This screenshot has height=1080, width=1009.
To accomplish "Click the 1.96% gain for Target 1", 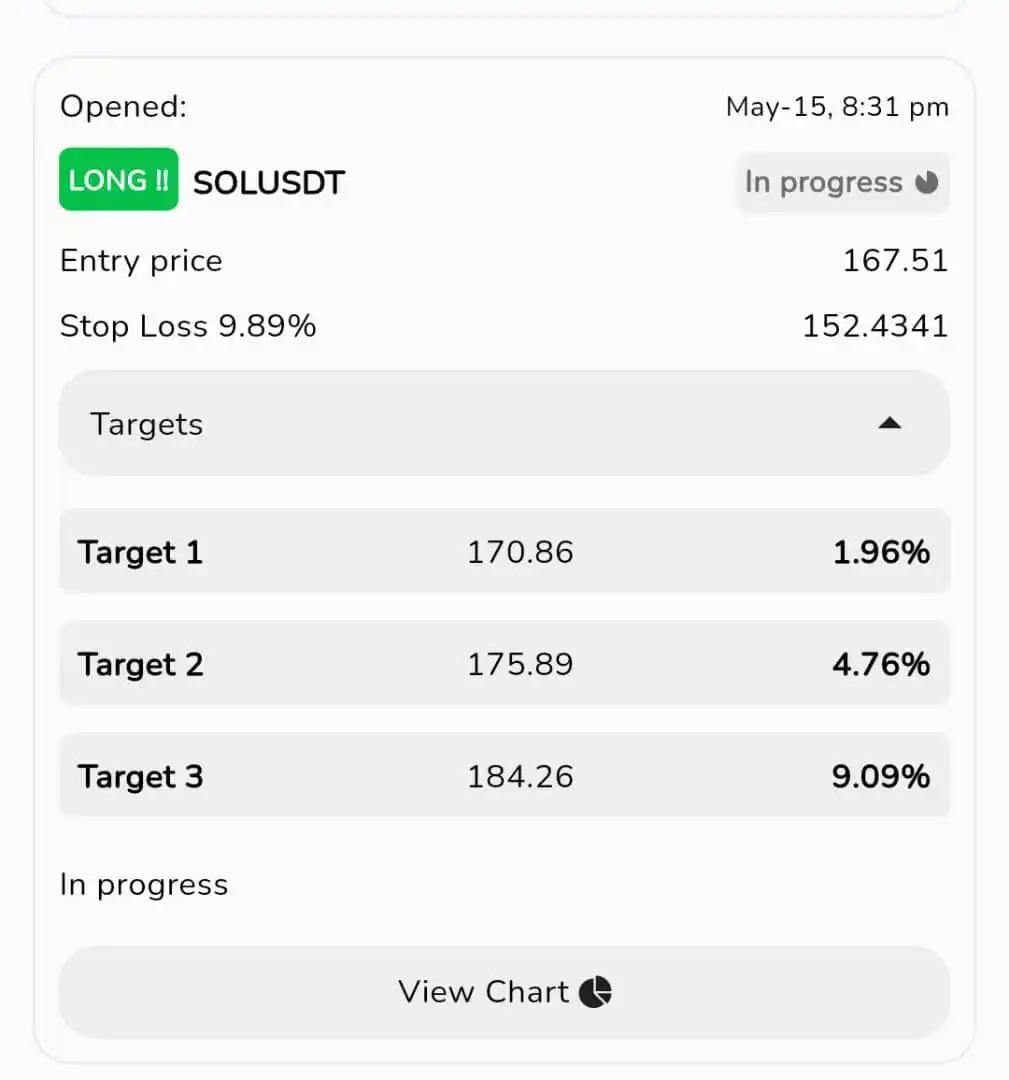I will tap(881, 552).
